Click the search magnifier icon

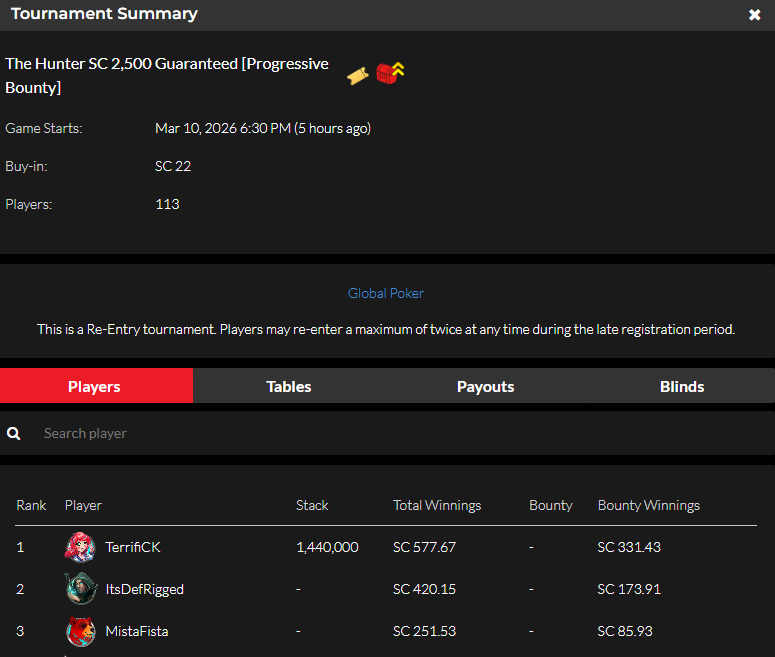pyautogui.click(x=14, y=434)
